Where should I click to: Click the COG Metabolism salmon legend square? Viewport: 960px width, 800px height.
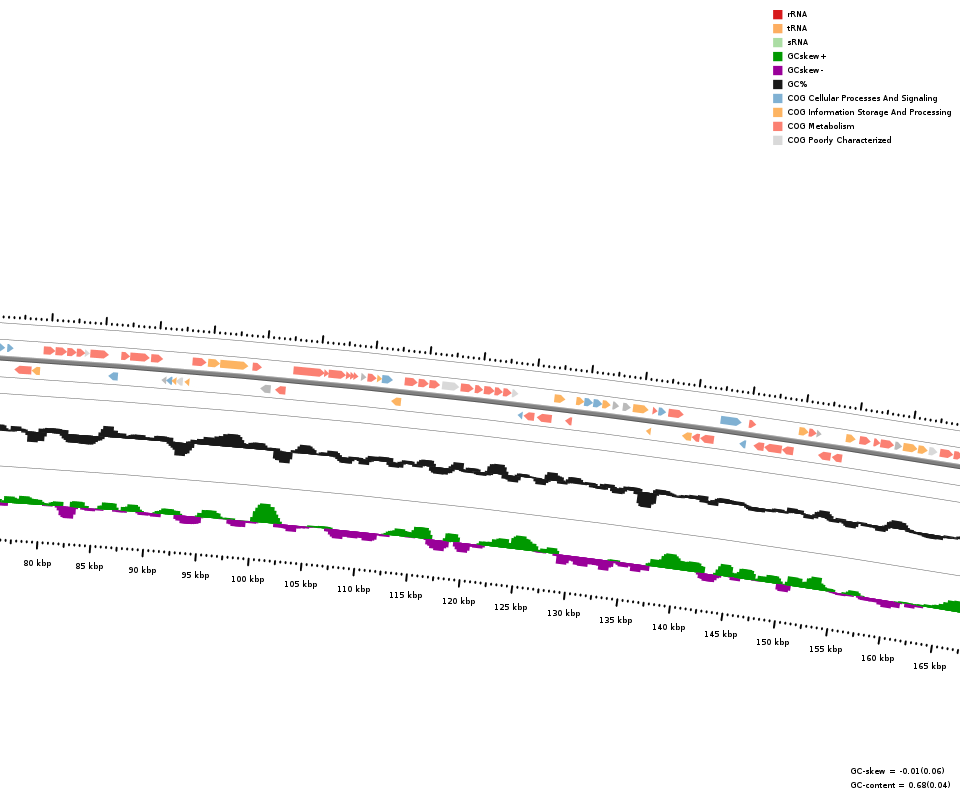[x=777, y=126]
